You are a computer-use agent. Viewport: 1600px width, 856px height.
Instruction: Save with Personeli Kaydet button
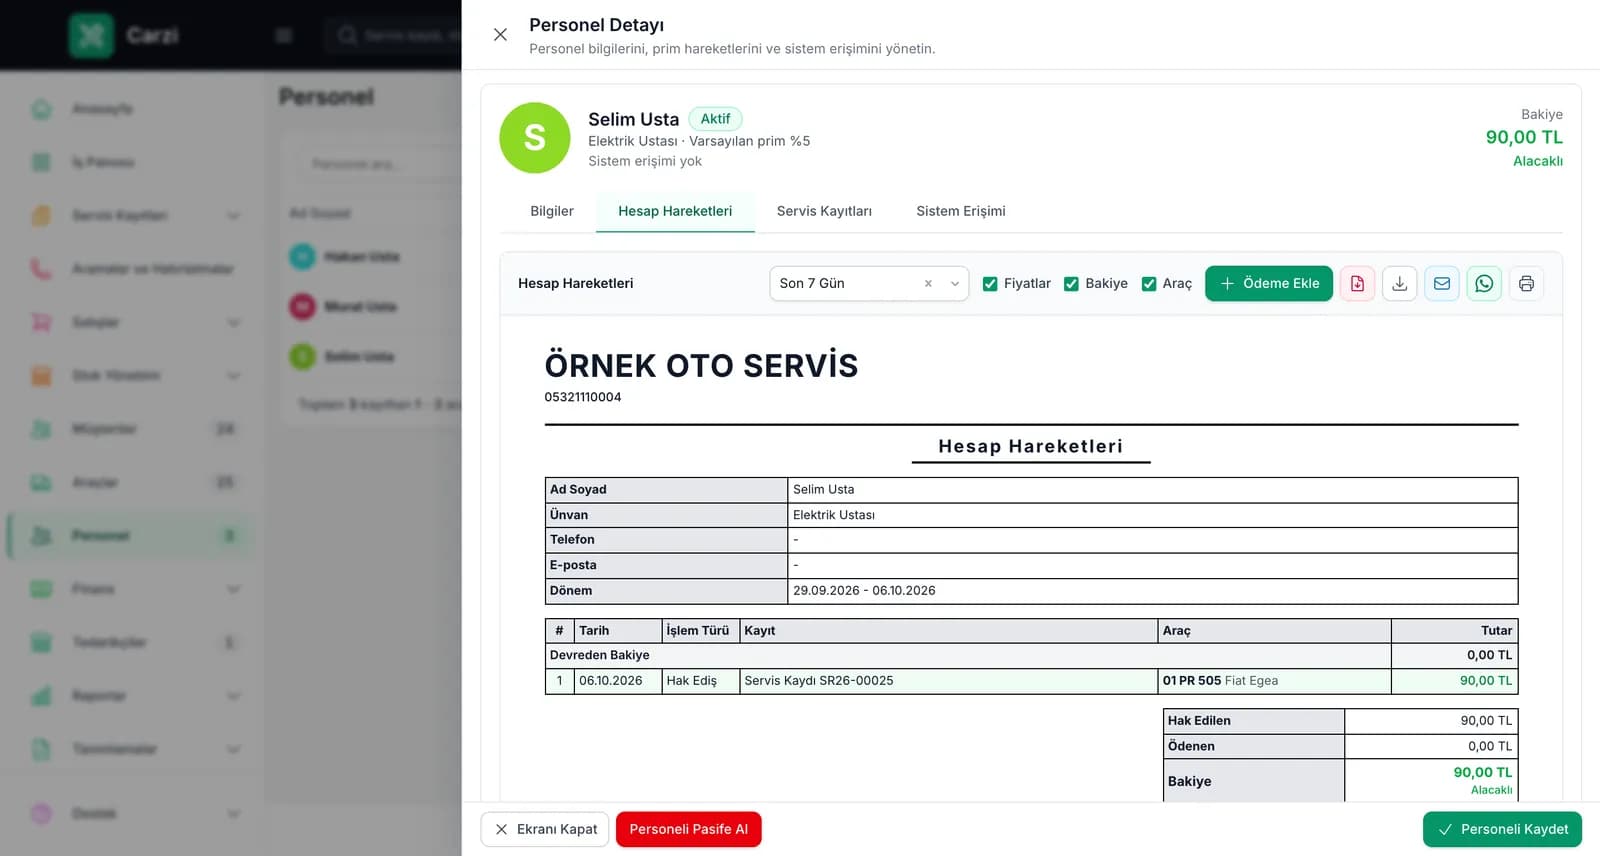[x=1502, y=829]
